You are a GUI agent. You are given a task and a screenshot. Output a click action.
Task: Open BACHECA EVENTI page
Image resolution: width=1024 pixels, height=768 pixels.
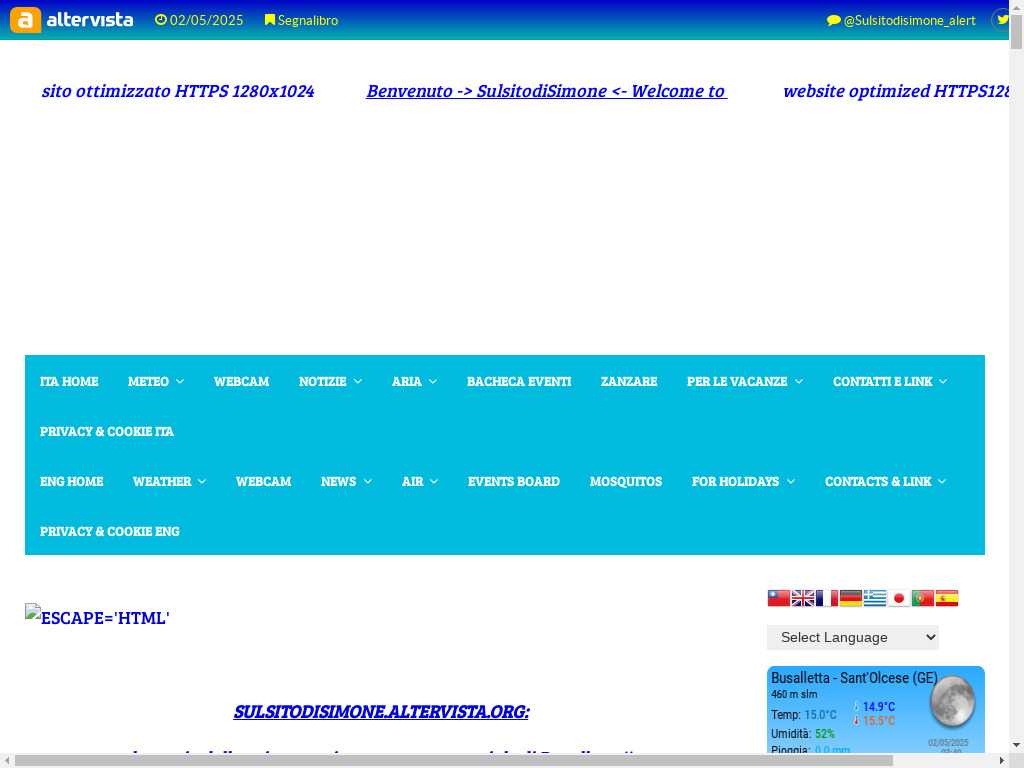[x=519, y=381]
